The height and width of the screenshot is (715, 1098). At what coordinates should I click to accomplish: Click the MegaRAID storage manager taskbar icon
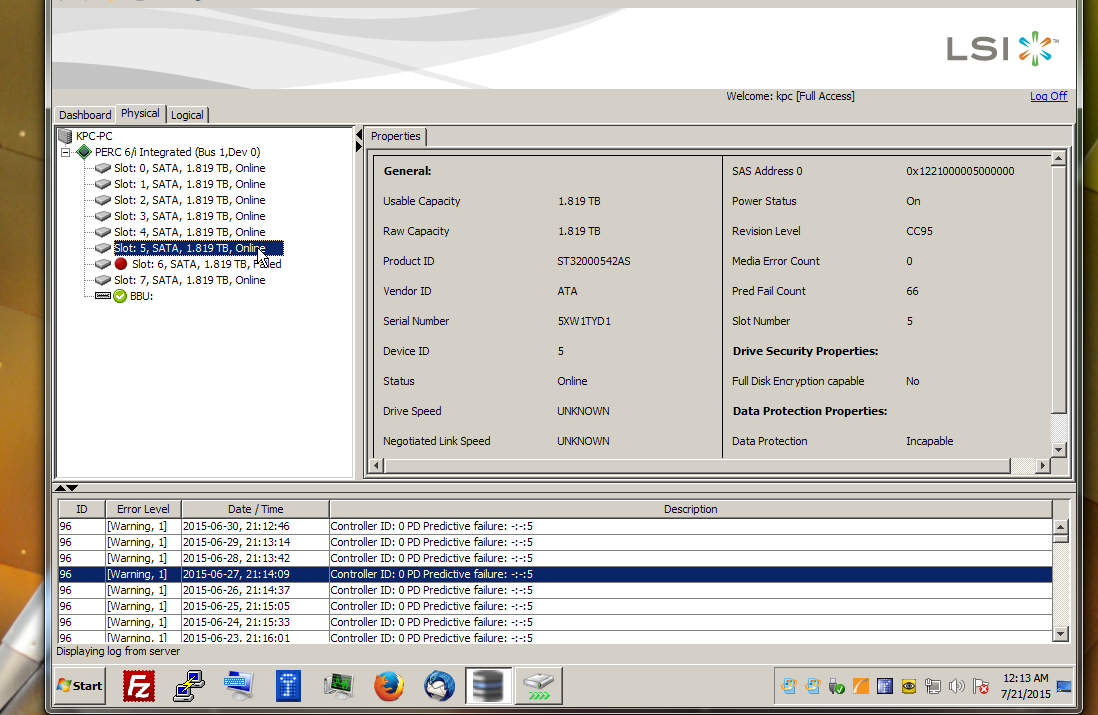(488, 686)
